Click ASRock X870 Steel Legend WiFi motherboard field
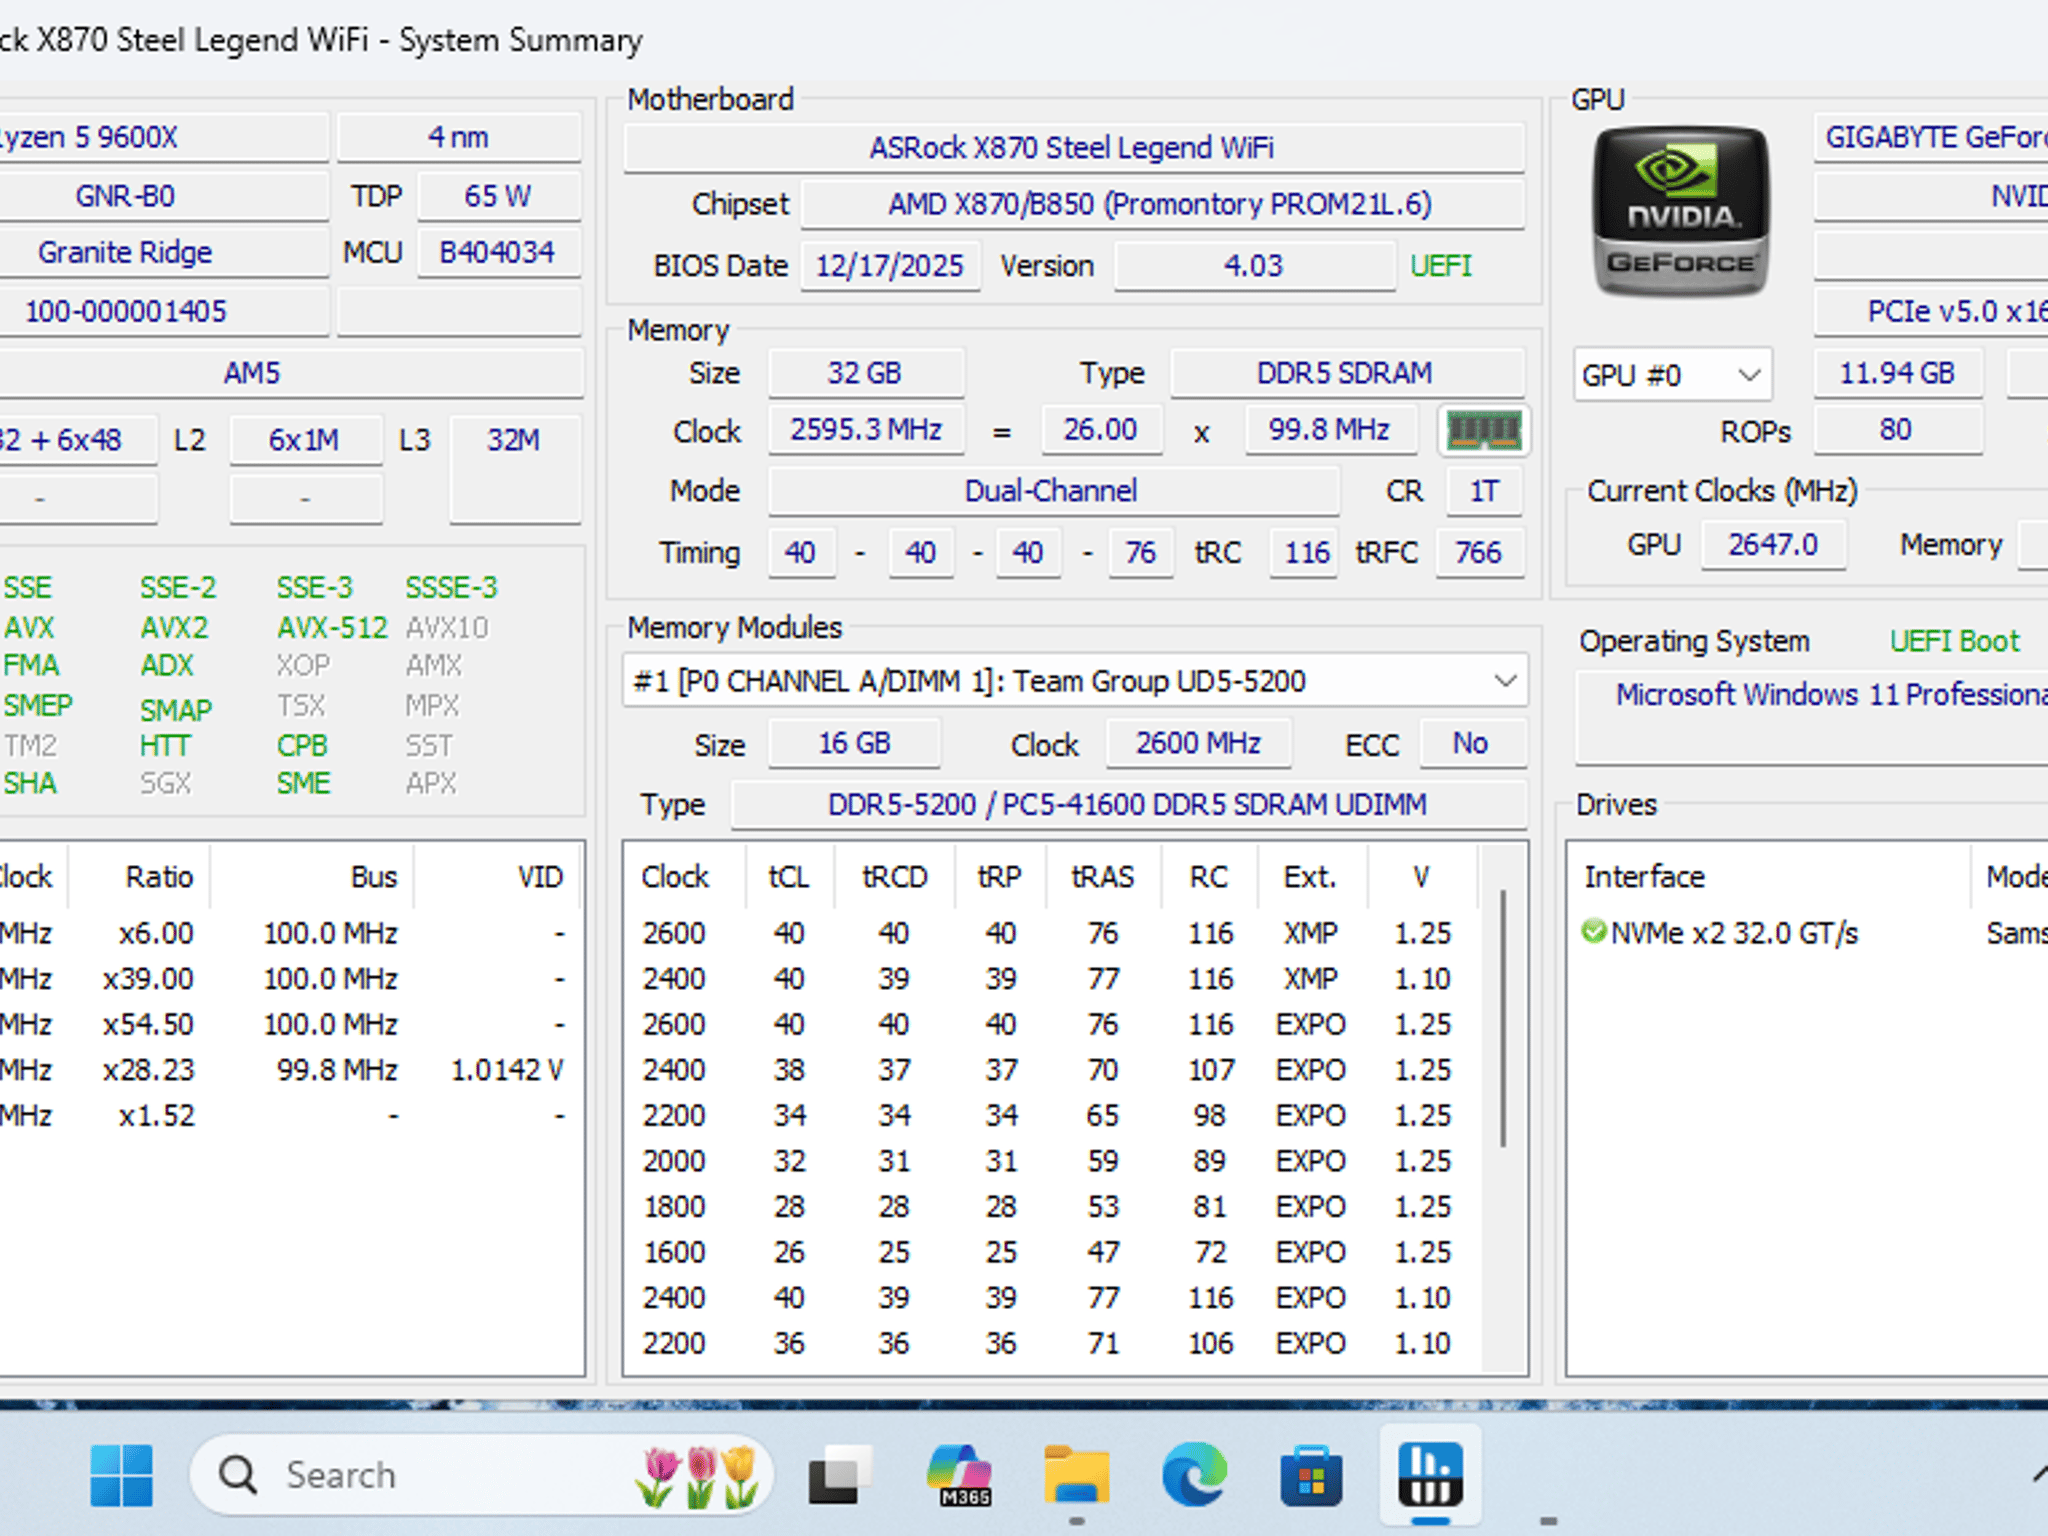Image resolution: width=2048 pixels, height=1536 pixels. coord(1073,148)
